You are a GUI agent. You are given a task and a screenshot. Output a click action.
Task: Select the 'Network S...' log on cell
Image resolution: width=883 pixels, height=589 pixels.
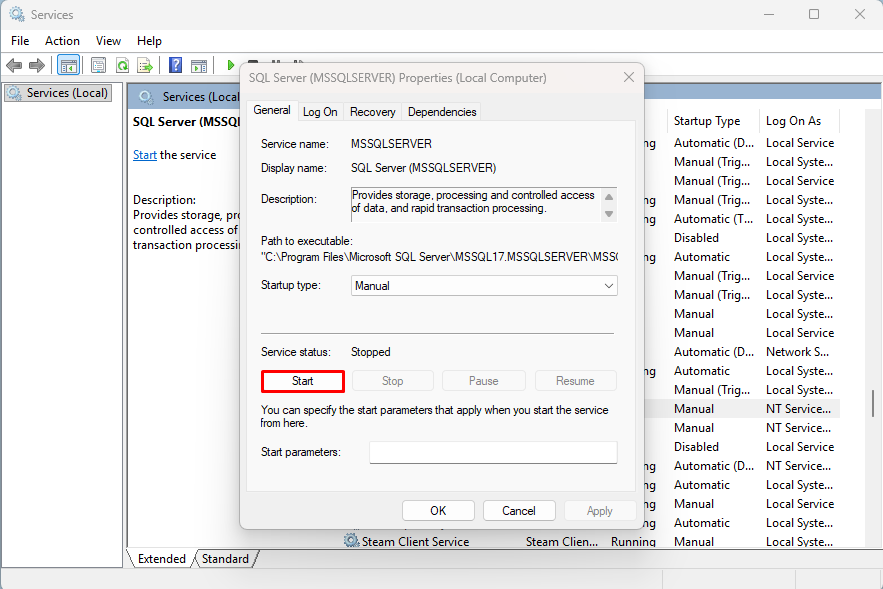797,352
